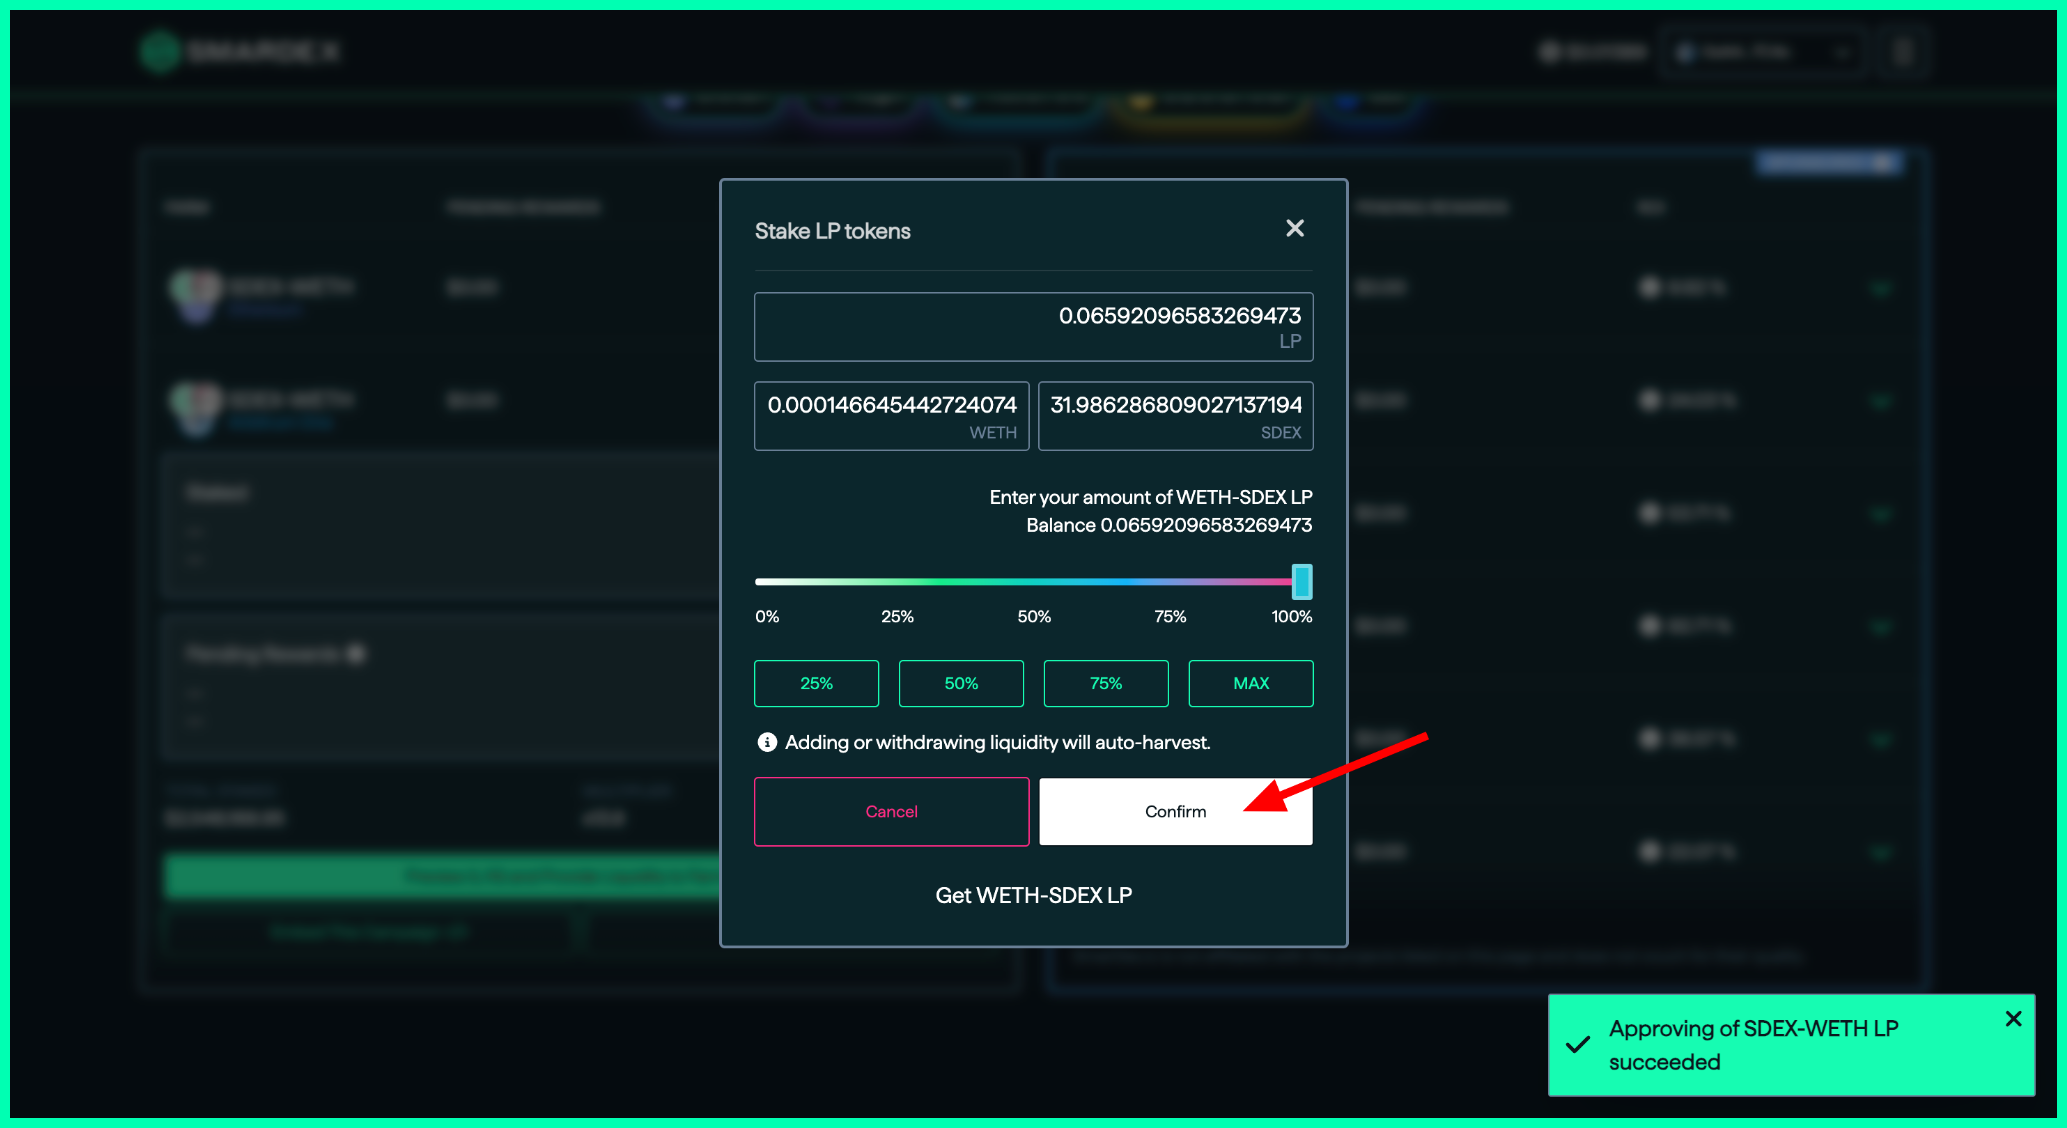Click the 0% label under the slider
This screenshot has width=2067, height=1128.
point(767,616)
